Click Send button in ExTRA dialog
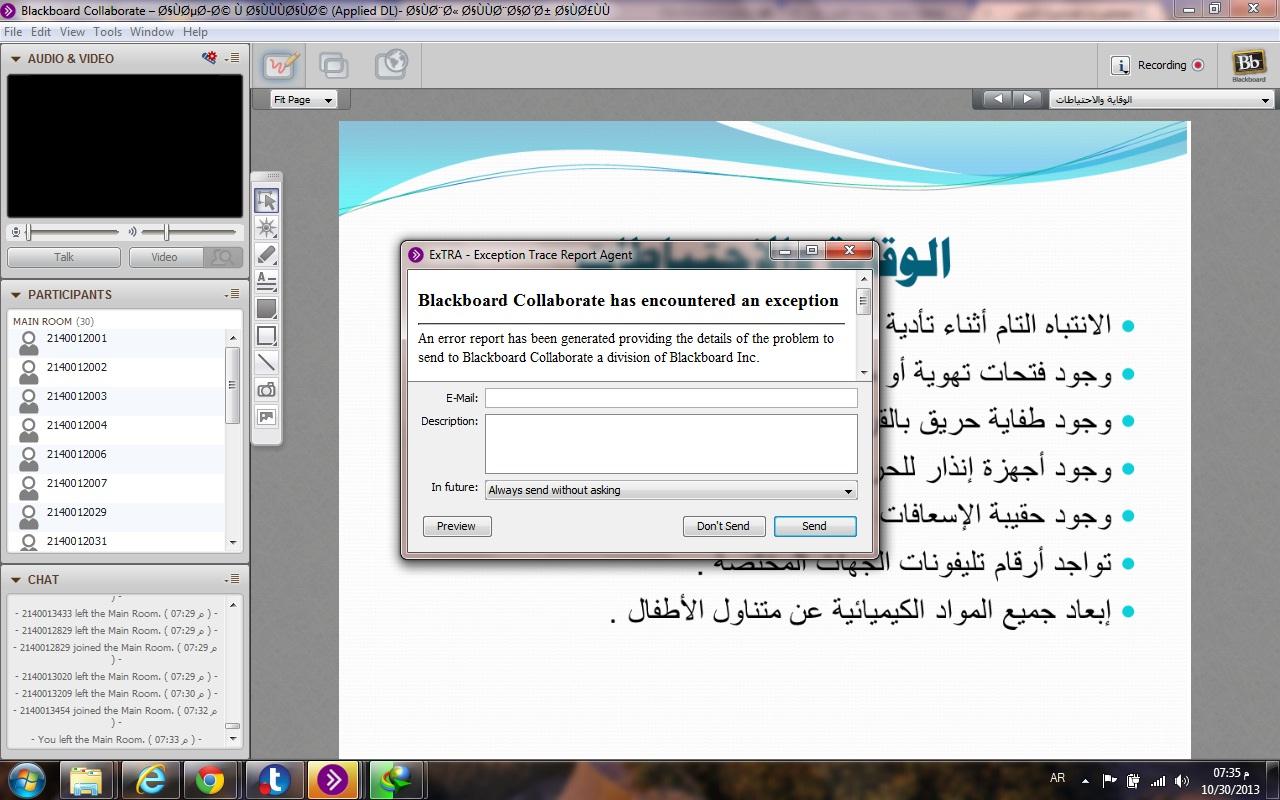The width and height of the screenshot is (1280, 800). click(814, 526)
